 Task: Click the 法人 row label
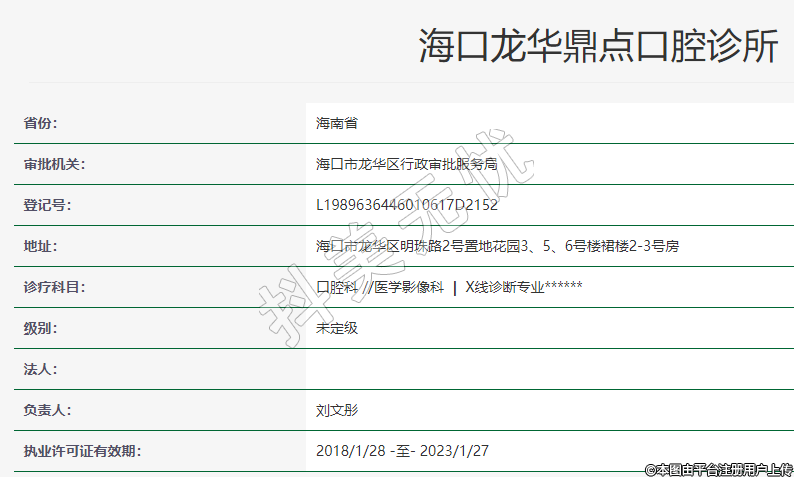tap(40, 369)
